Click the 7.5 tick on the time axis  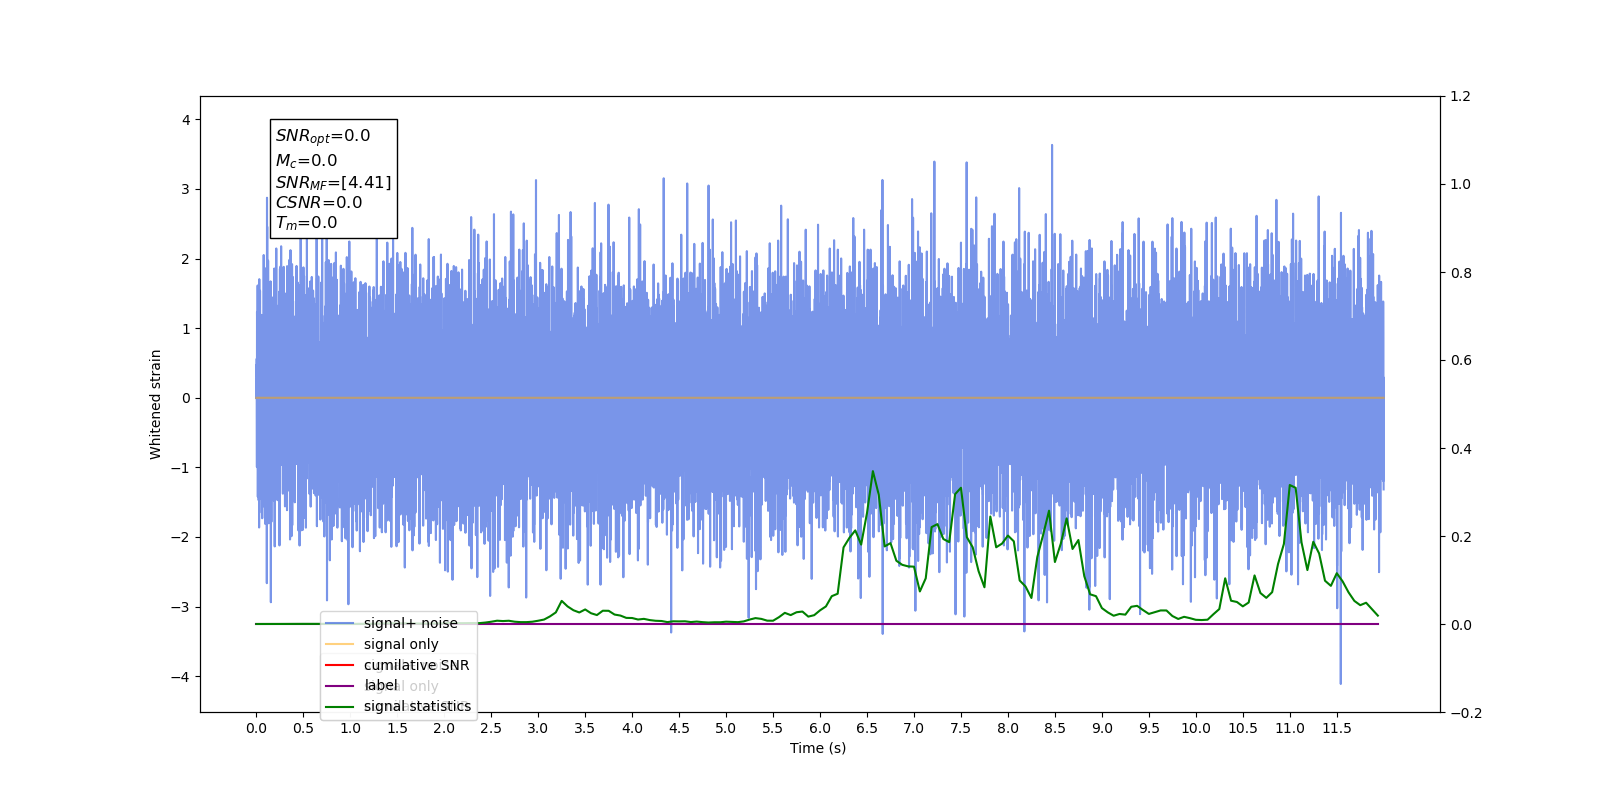[x=961, y=728]
